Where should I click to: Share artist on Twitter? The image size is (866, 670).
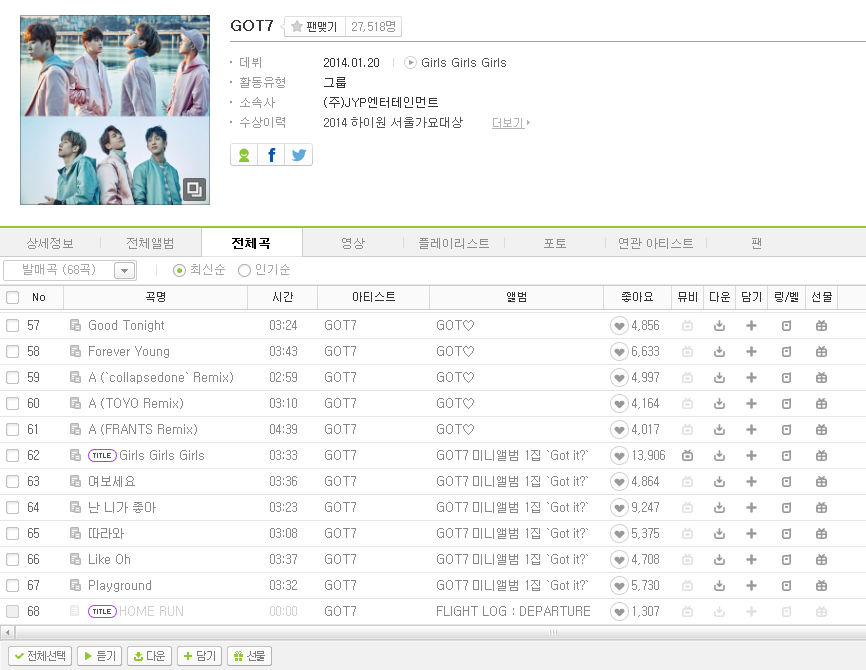[299, 155]
